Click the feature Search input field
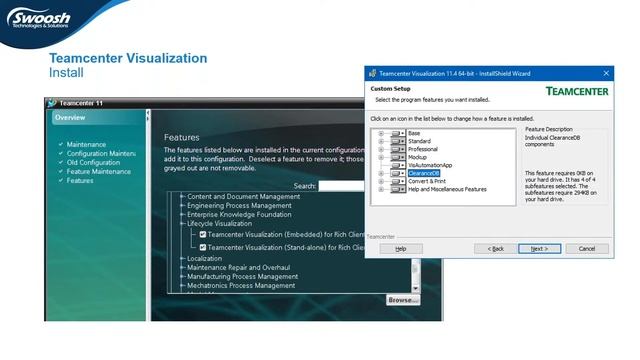 pos(341,186)
